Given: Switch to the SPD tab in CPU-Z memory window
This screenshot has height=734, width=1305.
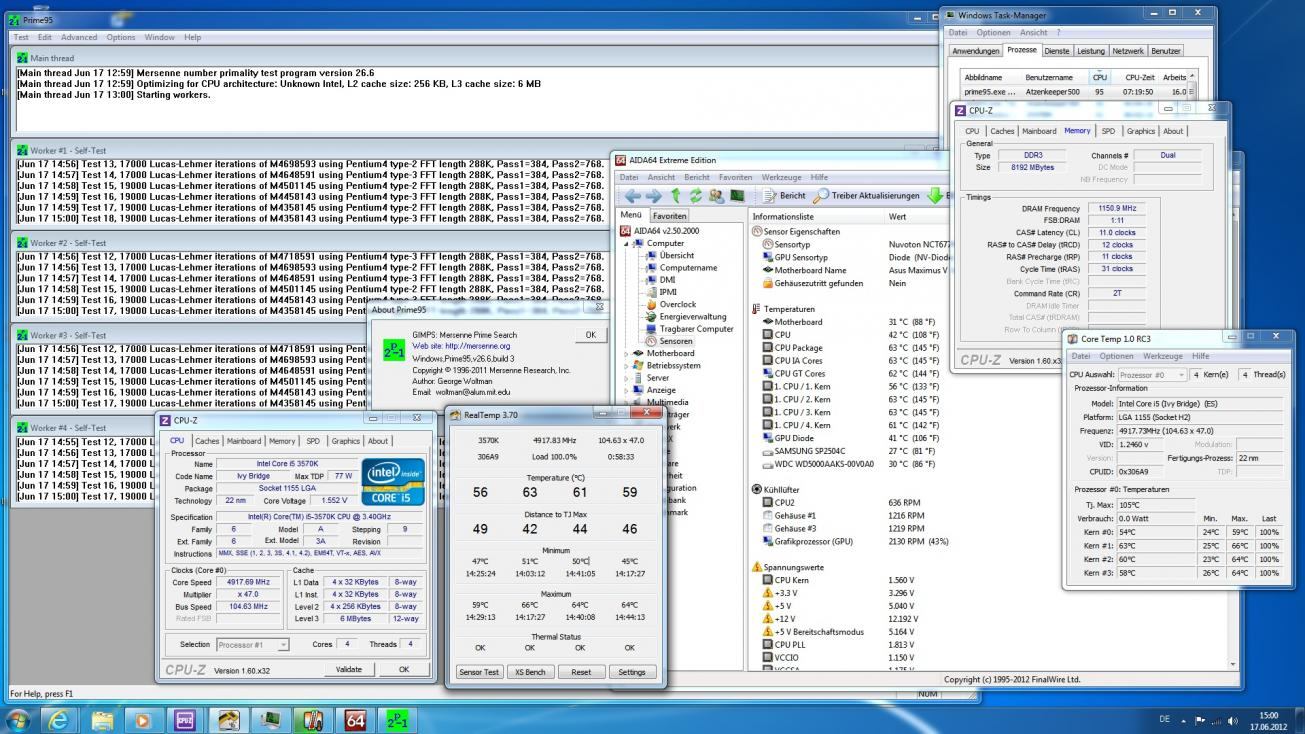Looking at the screenshot, I should coord(1107,131).
